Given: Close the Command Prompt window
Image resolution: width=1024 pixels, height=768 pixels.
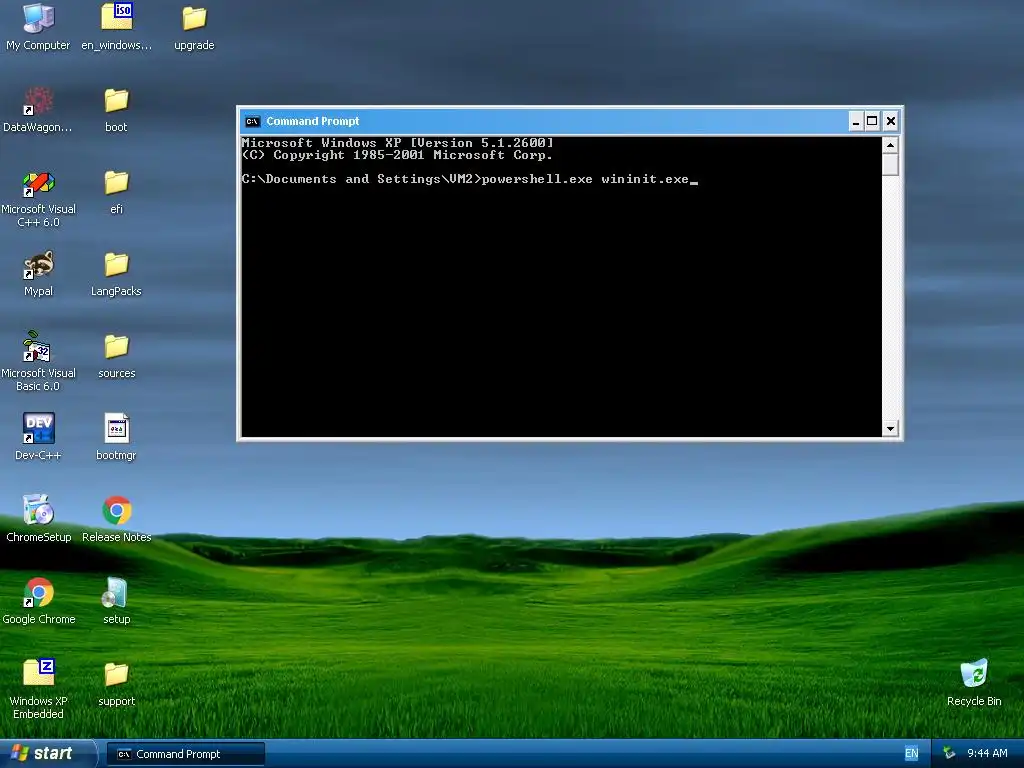Looking at the screenshot, I should (x=890, y=121).
